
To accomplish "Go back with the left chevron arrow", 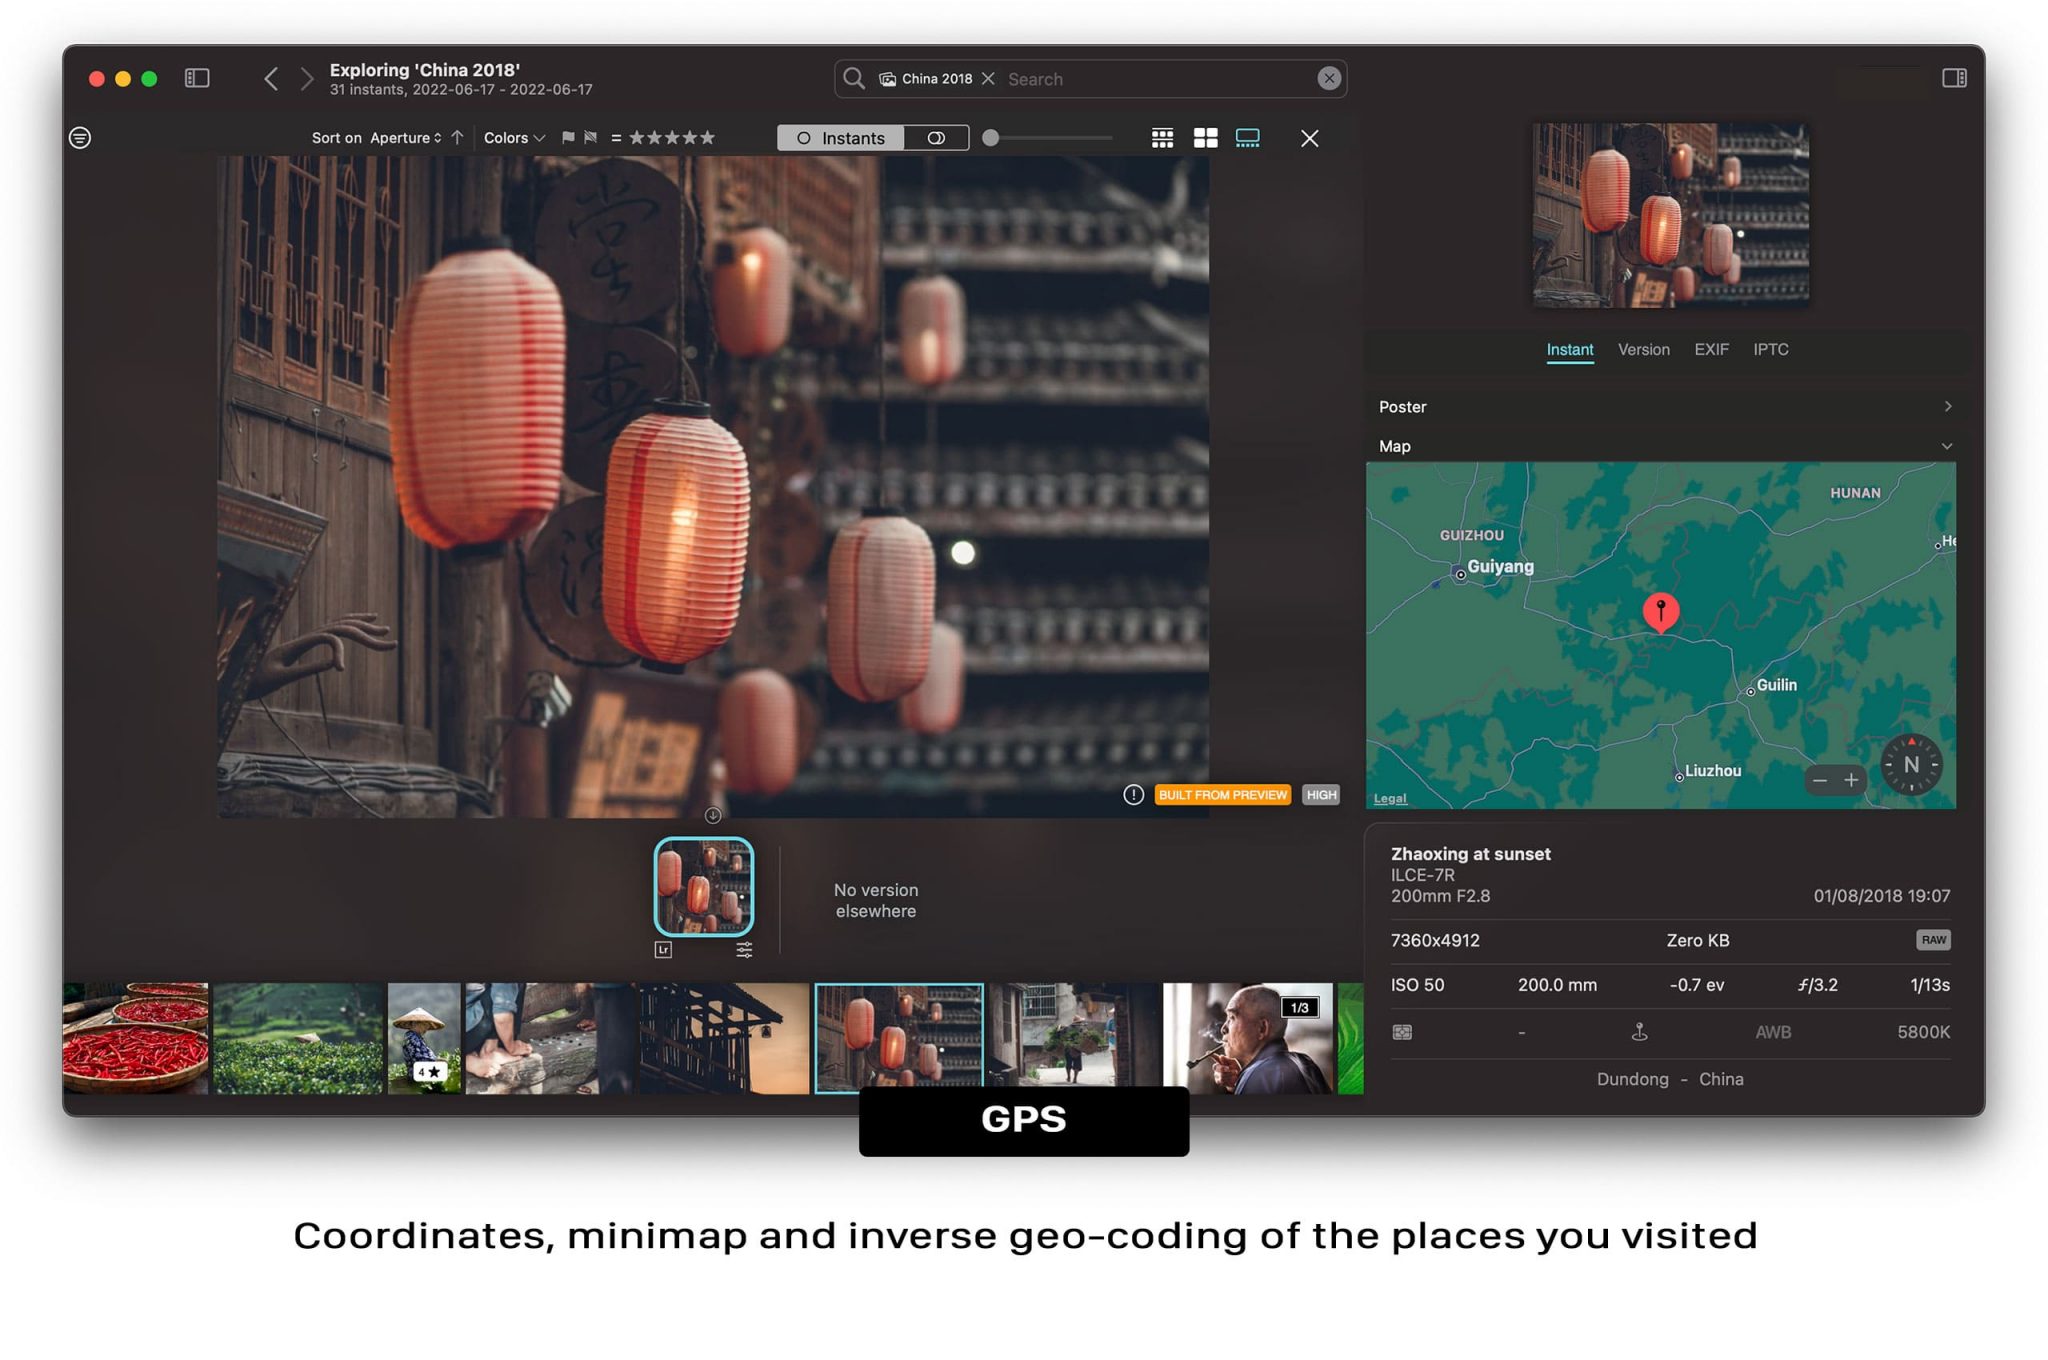I will pyautogui.click(x=270, y=78).
